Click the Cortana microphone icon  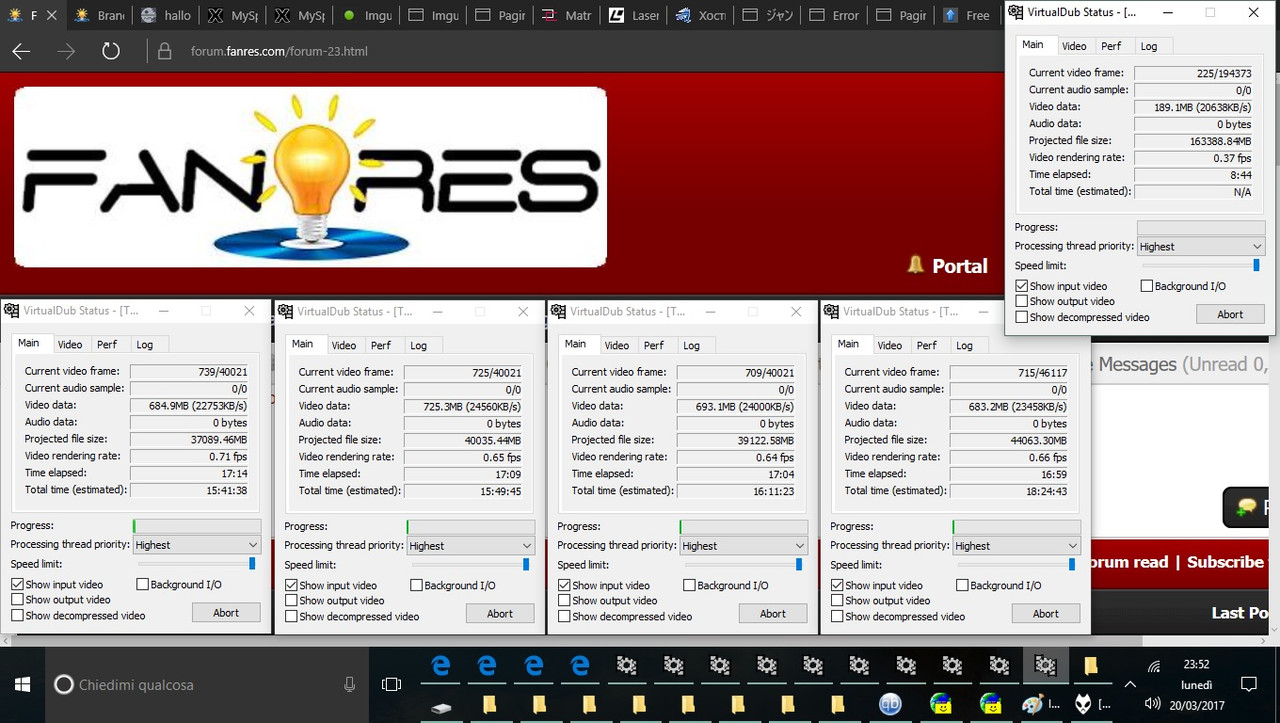click(x=349, y=685)
